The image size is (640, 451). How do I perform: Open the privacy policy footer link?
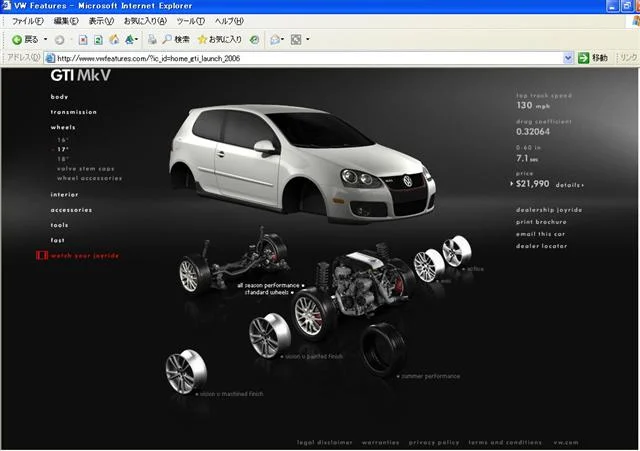point(434,442)
